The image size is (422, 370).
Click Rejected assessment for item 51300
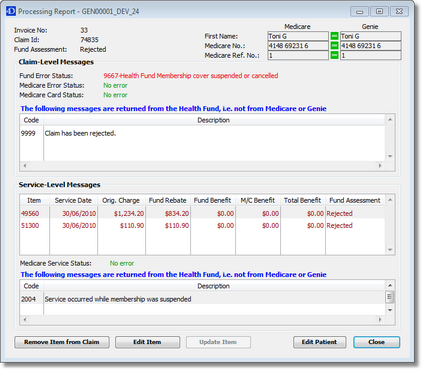pos(339,225)
